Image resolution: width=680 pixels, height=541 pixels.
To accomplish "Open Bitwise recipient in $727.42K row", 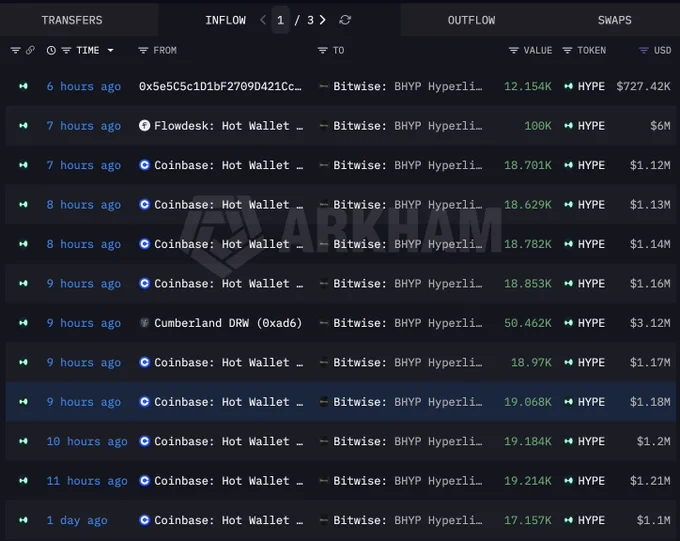I will pyautogui.click(x=408, y=86).
